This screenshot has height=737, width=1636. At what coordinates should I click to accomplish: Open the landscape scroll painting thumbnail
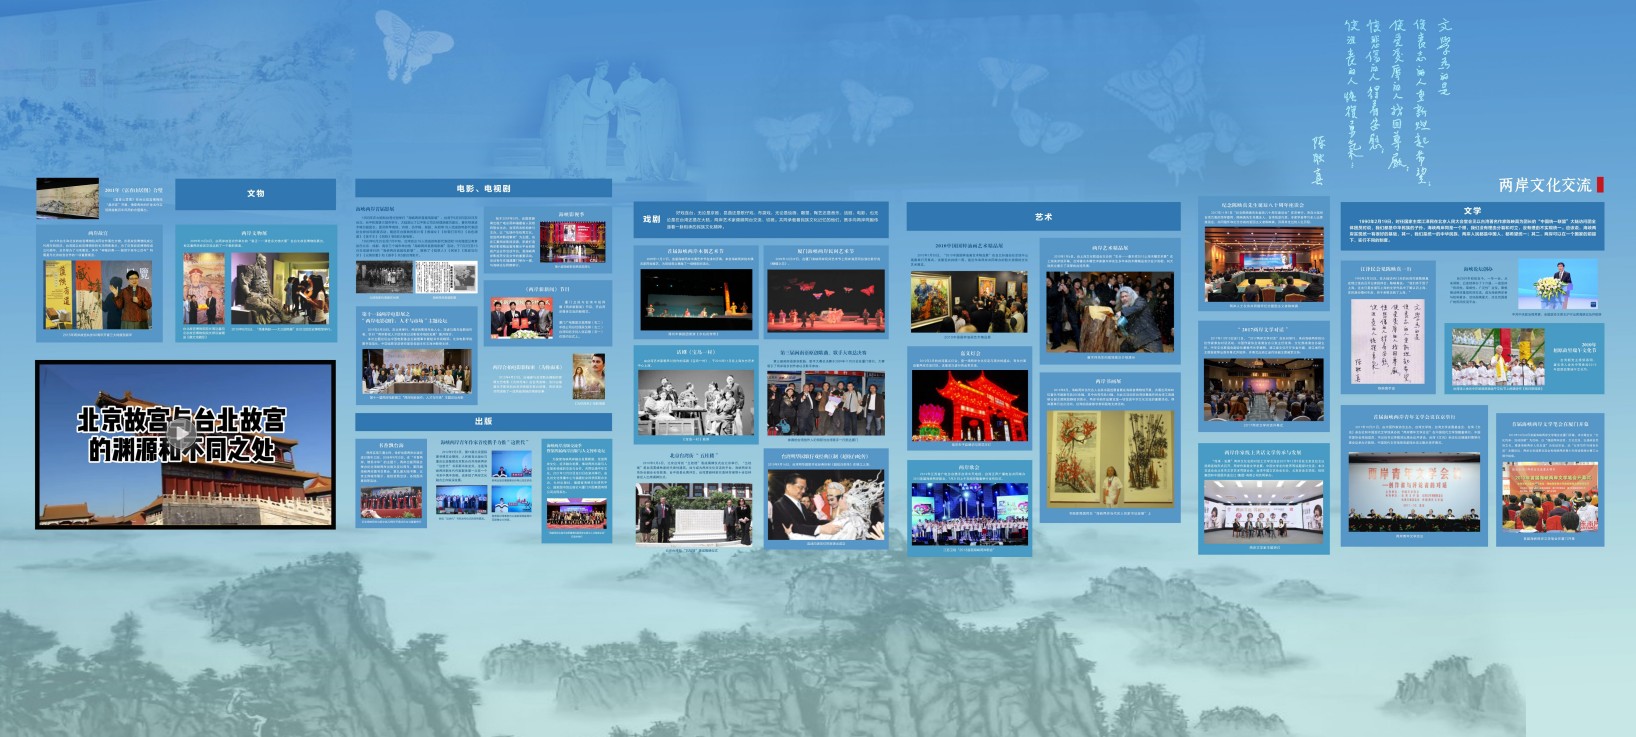67,198
